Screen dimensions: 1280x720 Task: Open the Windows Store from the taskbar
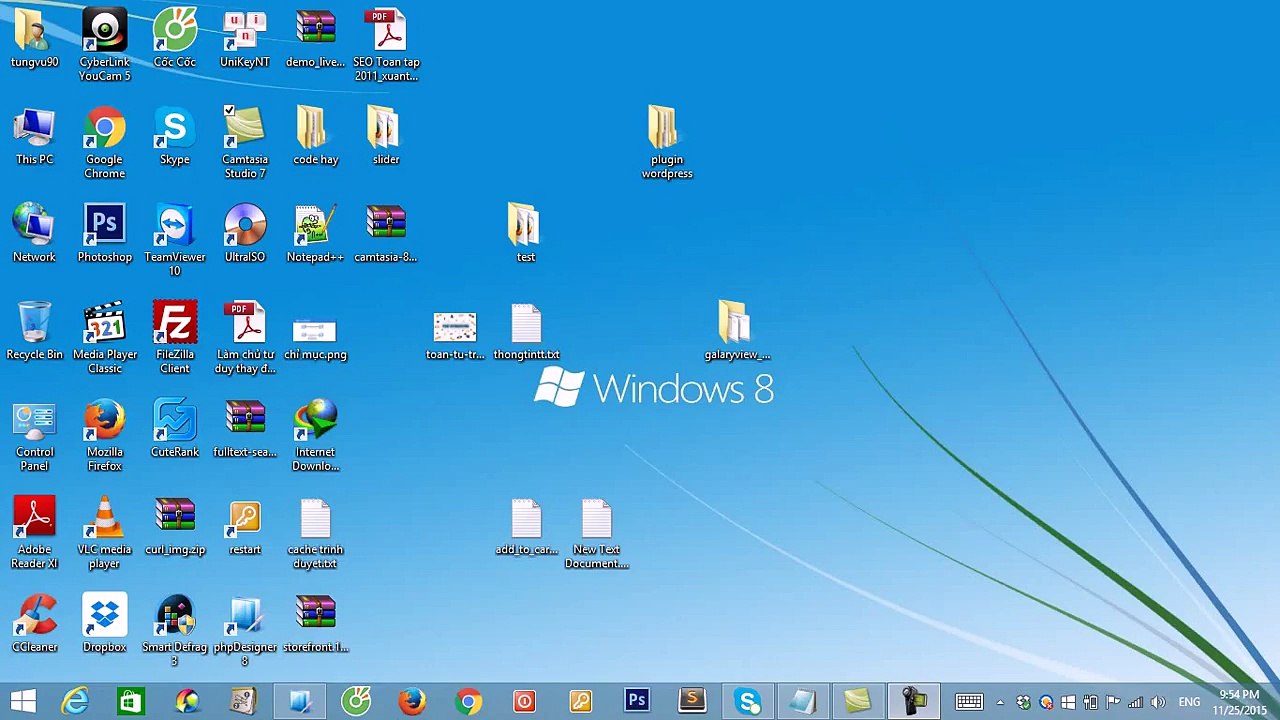tap(130, 701)
